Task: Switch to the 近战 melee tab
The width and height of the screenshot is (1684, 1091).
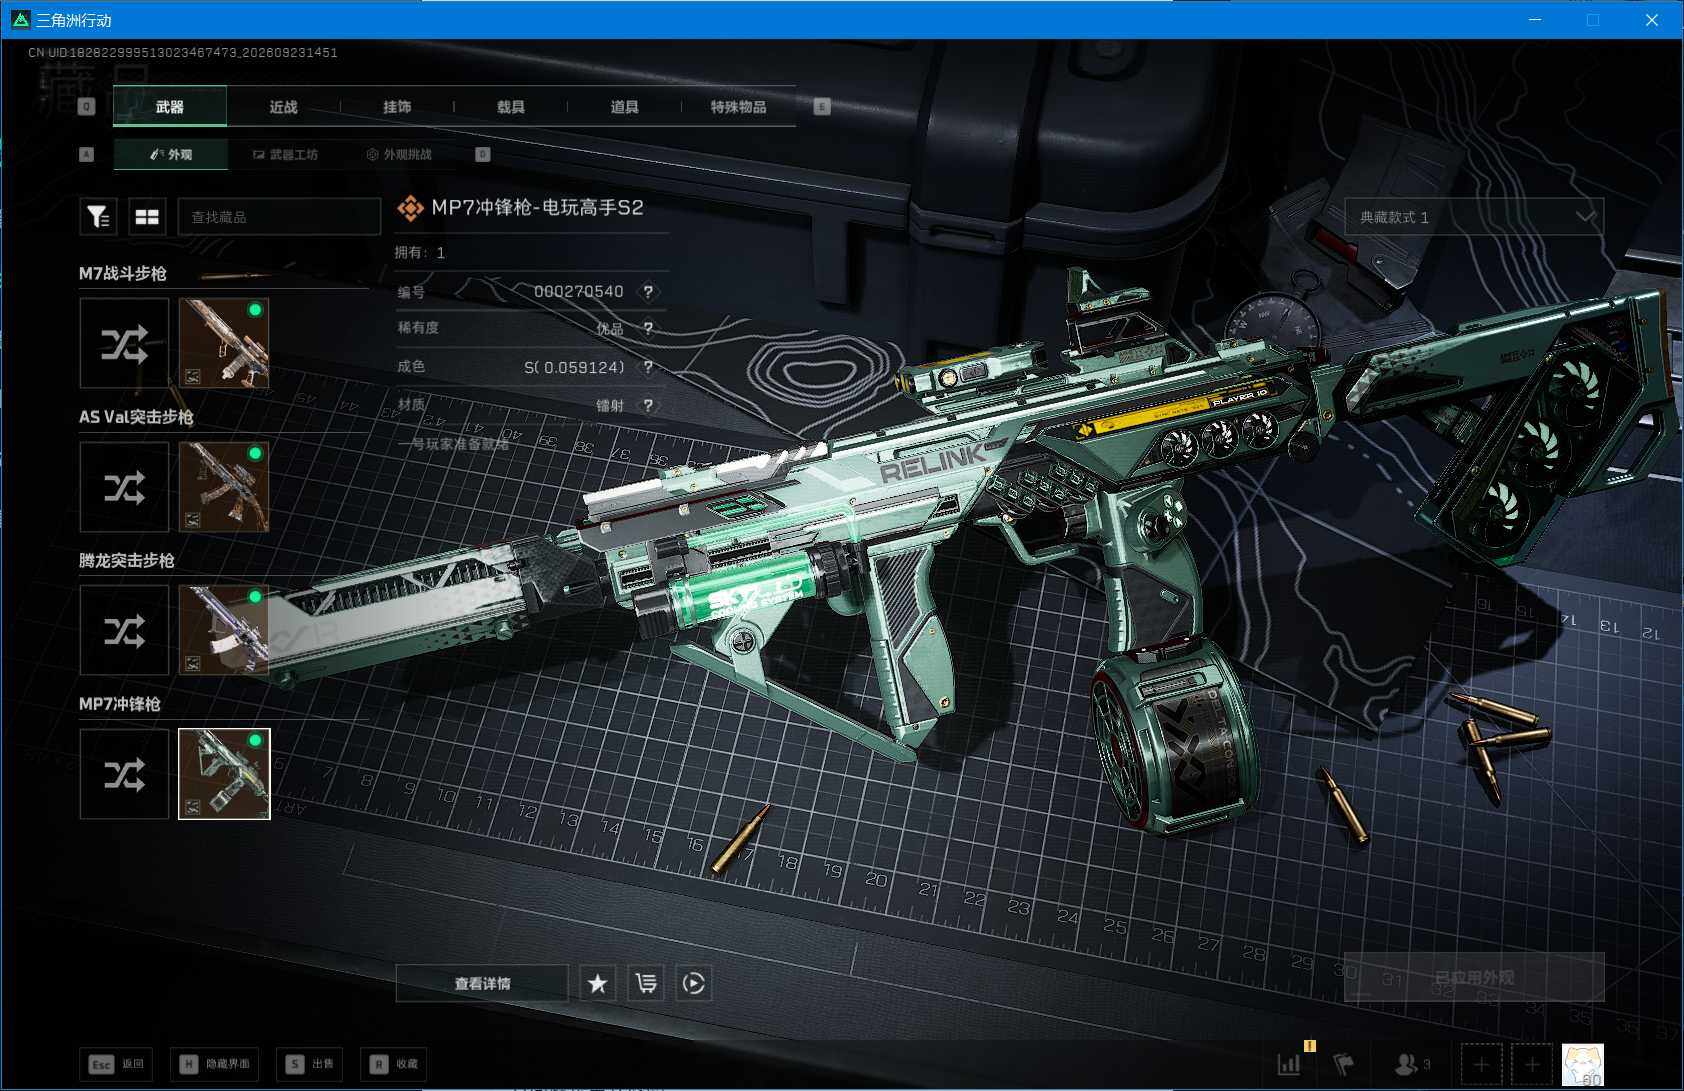Action: click(283, 106)
